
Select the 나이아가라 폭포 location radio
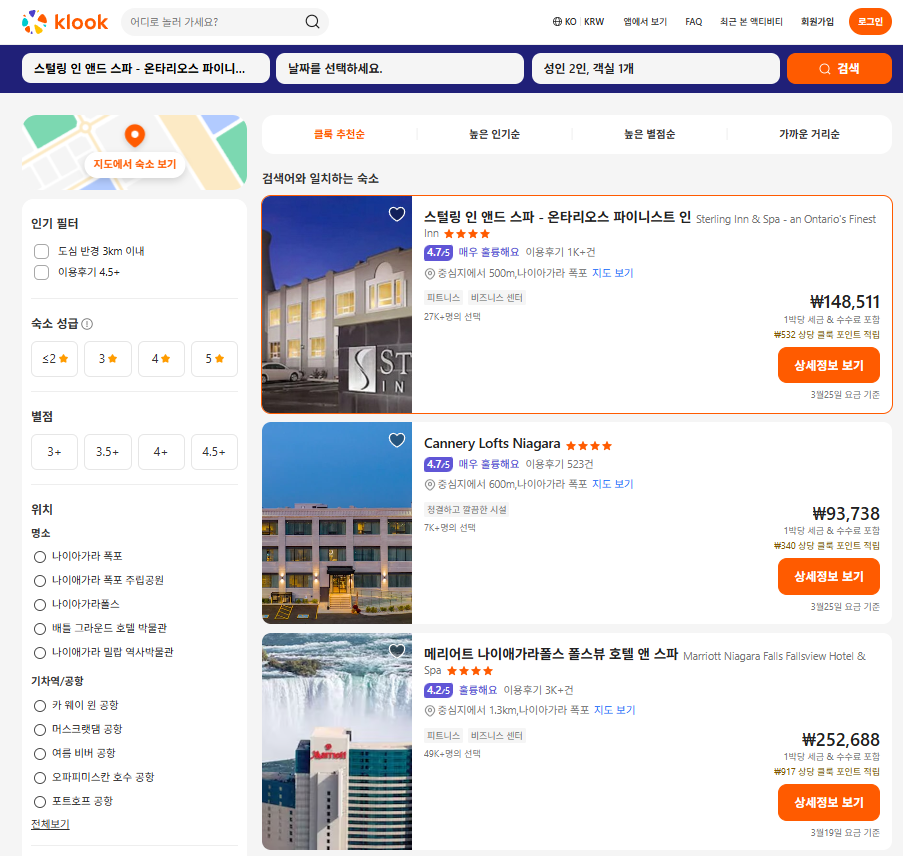[40, 557]
